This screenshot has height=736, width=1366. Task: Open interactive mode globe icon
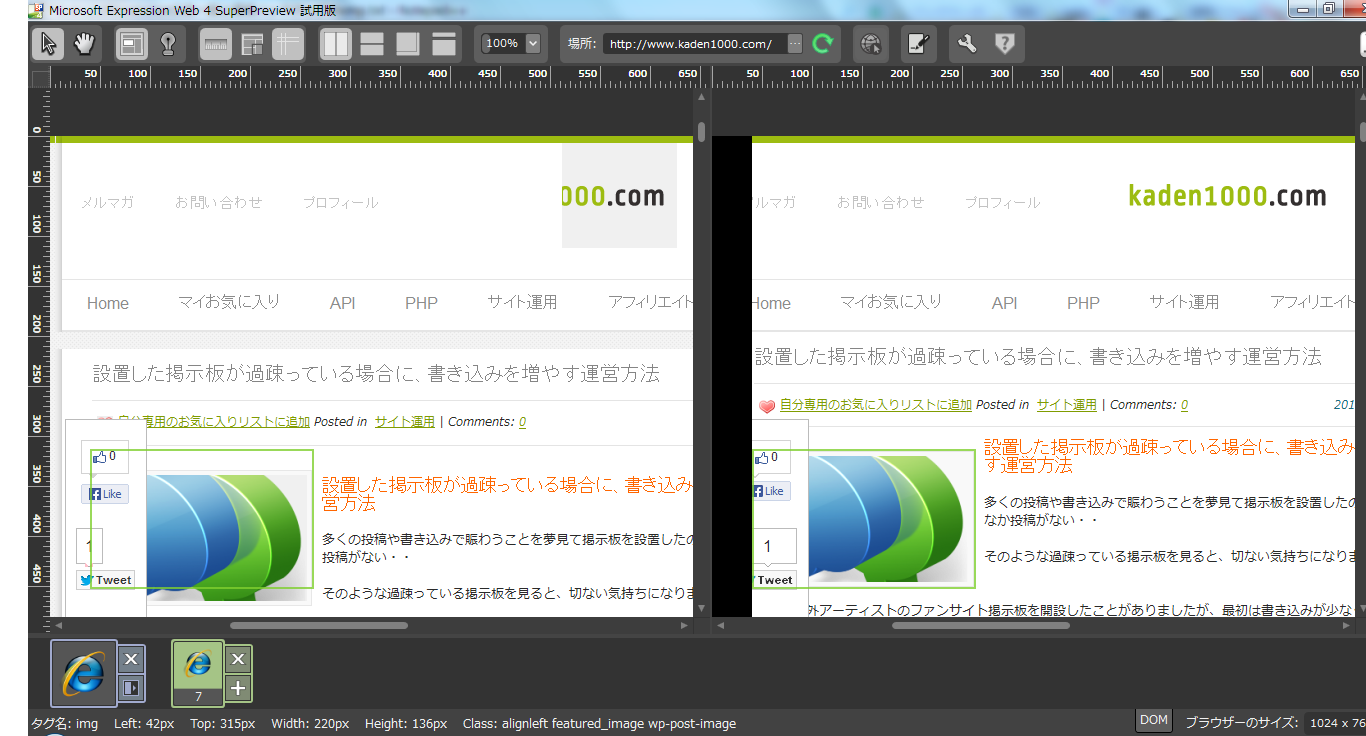tap(871, 44)
